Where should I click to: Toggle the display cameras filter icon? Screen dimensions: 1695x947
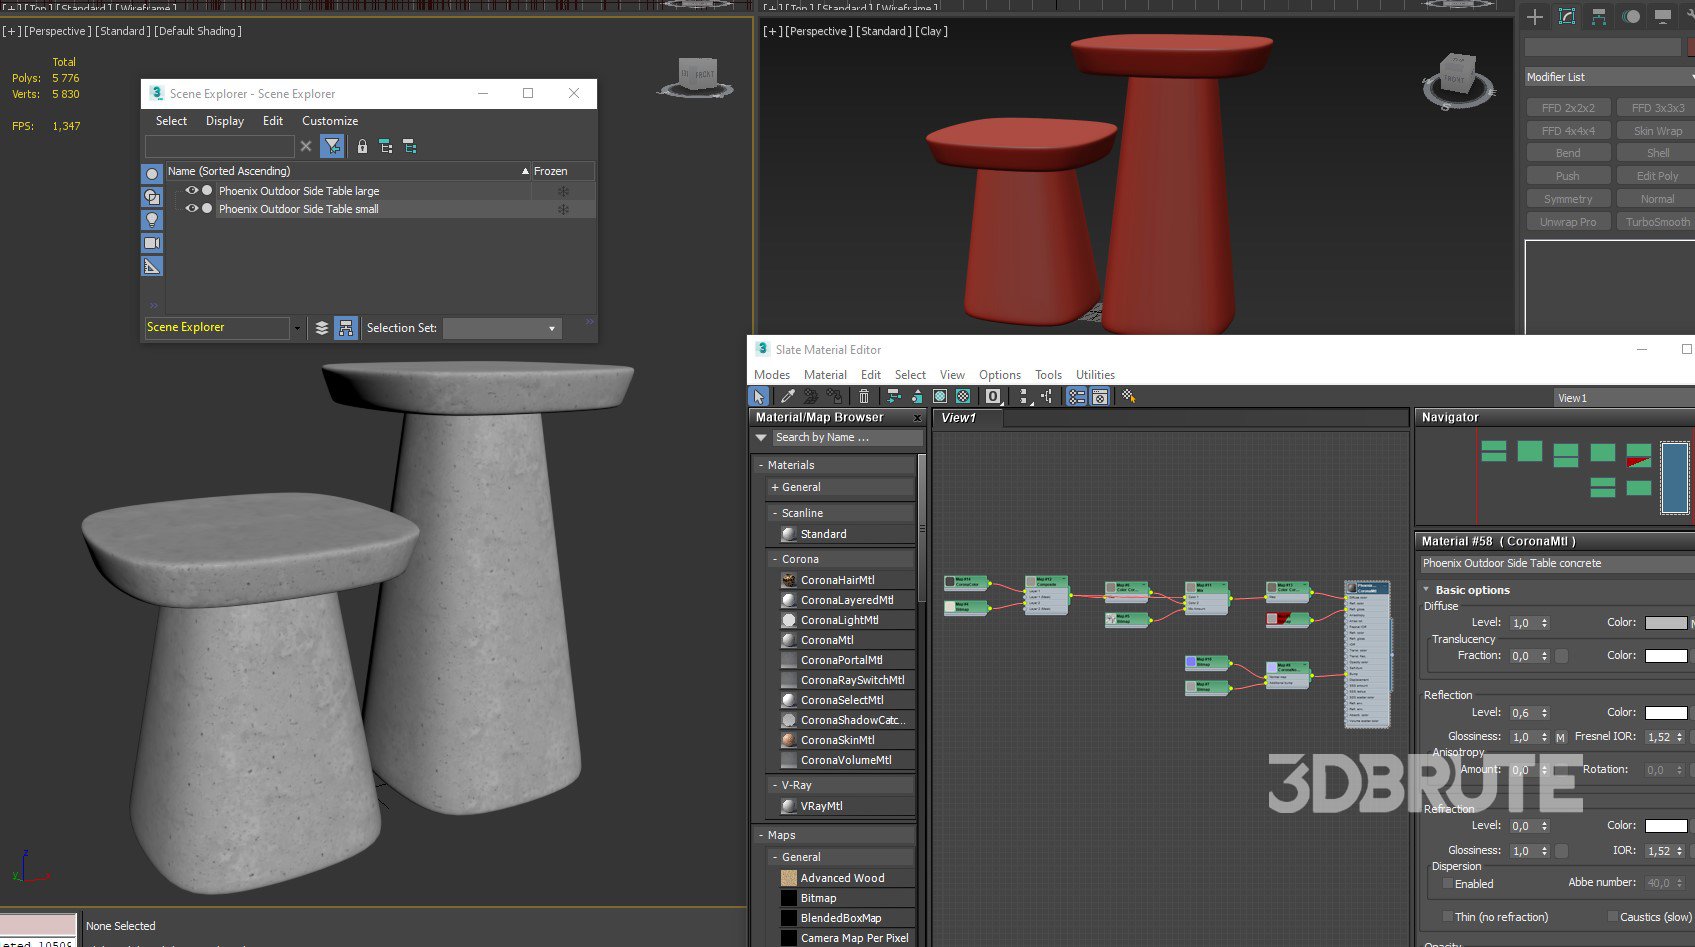152,243
